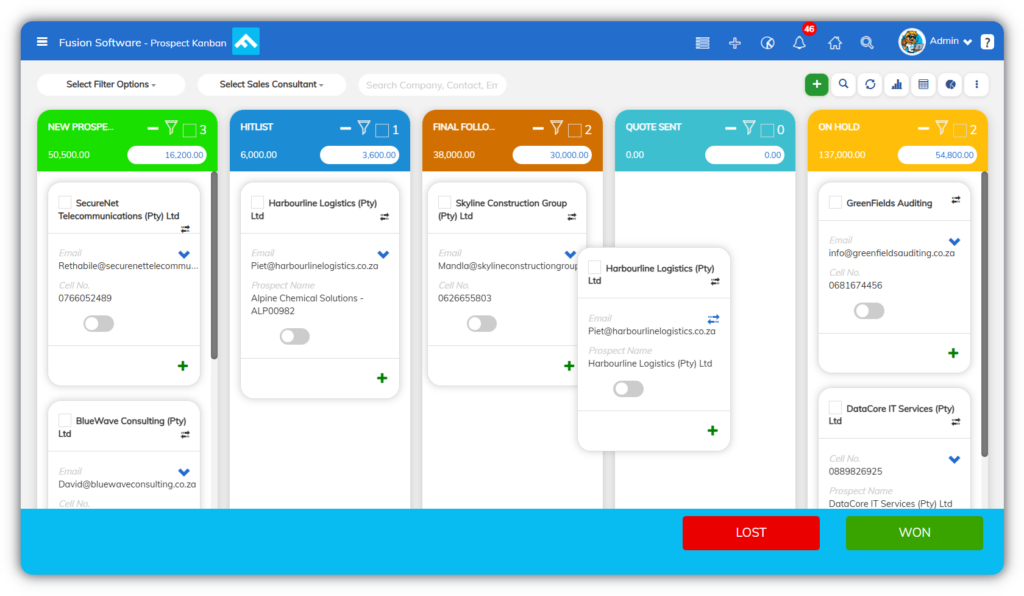The height and width of the screenshot is (596, 1024).
Task: Click the green WON button
Action: point(914,533)
